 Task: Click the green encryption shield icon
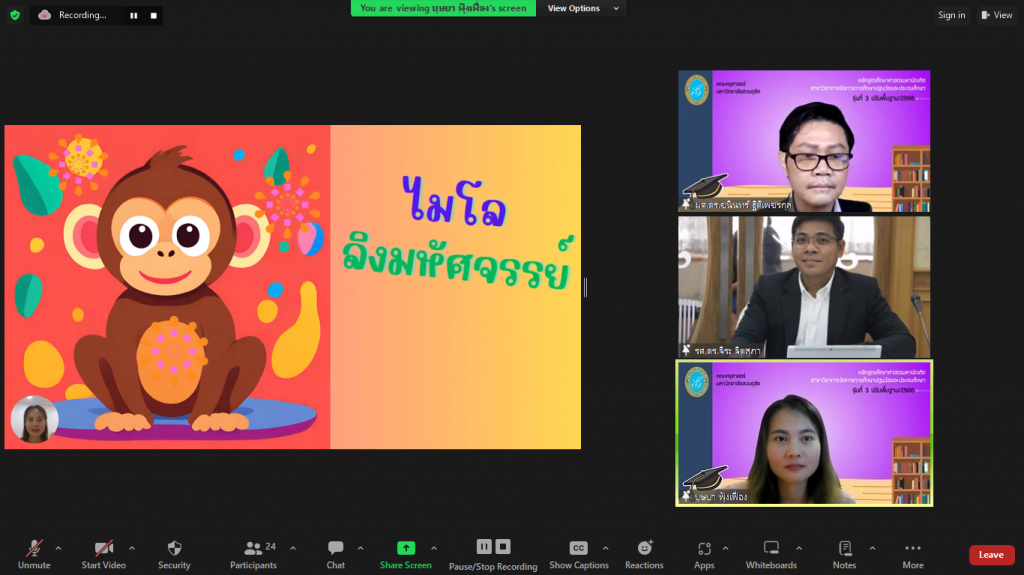pos(15,15)
